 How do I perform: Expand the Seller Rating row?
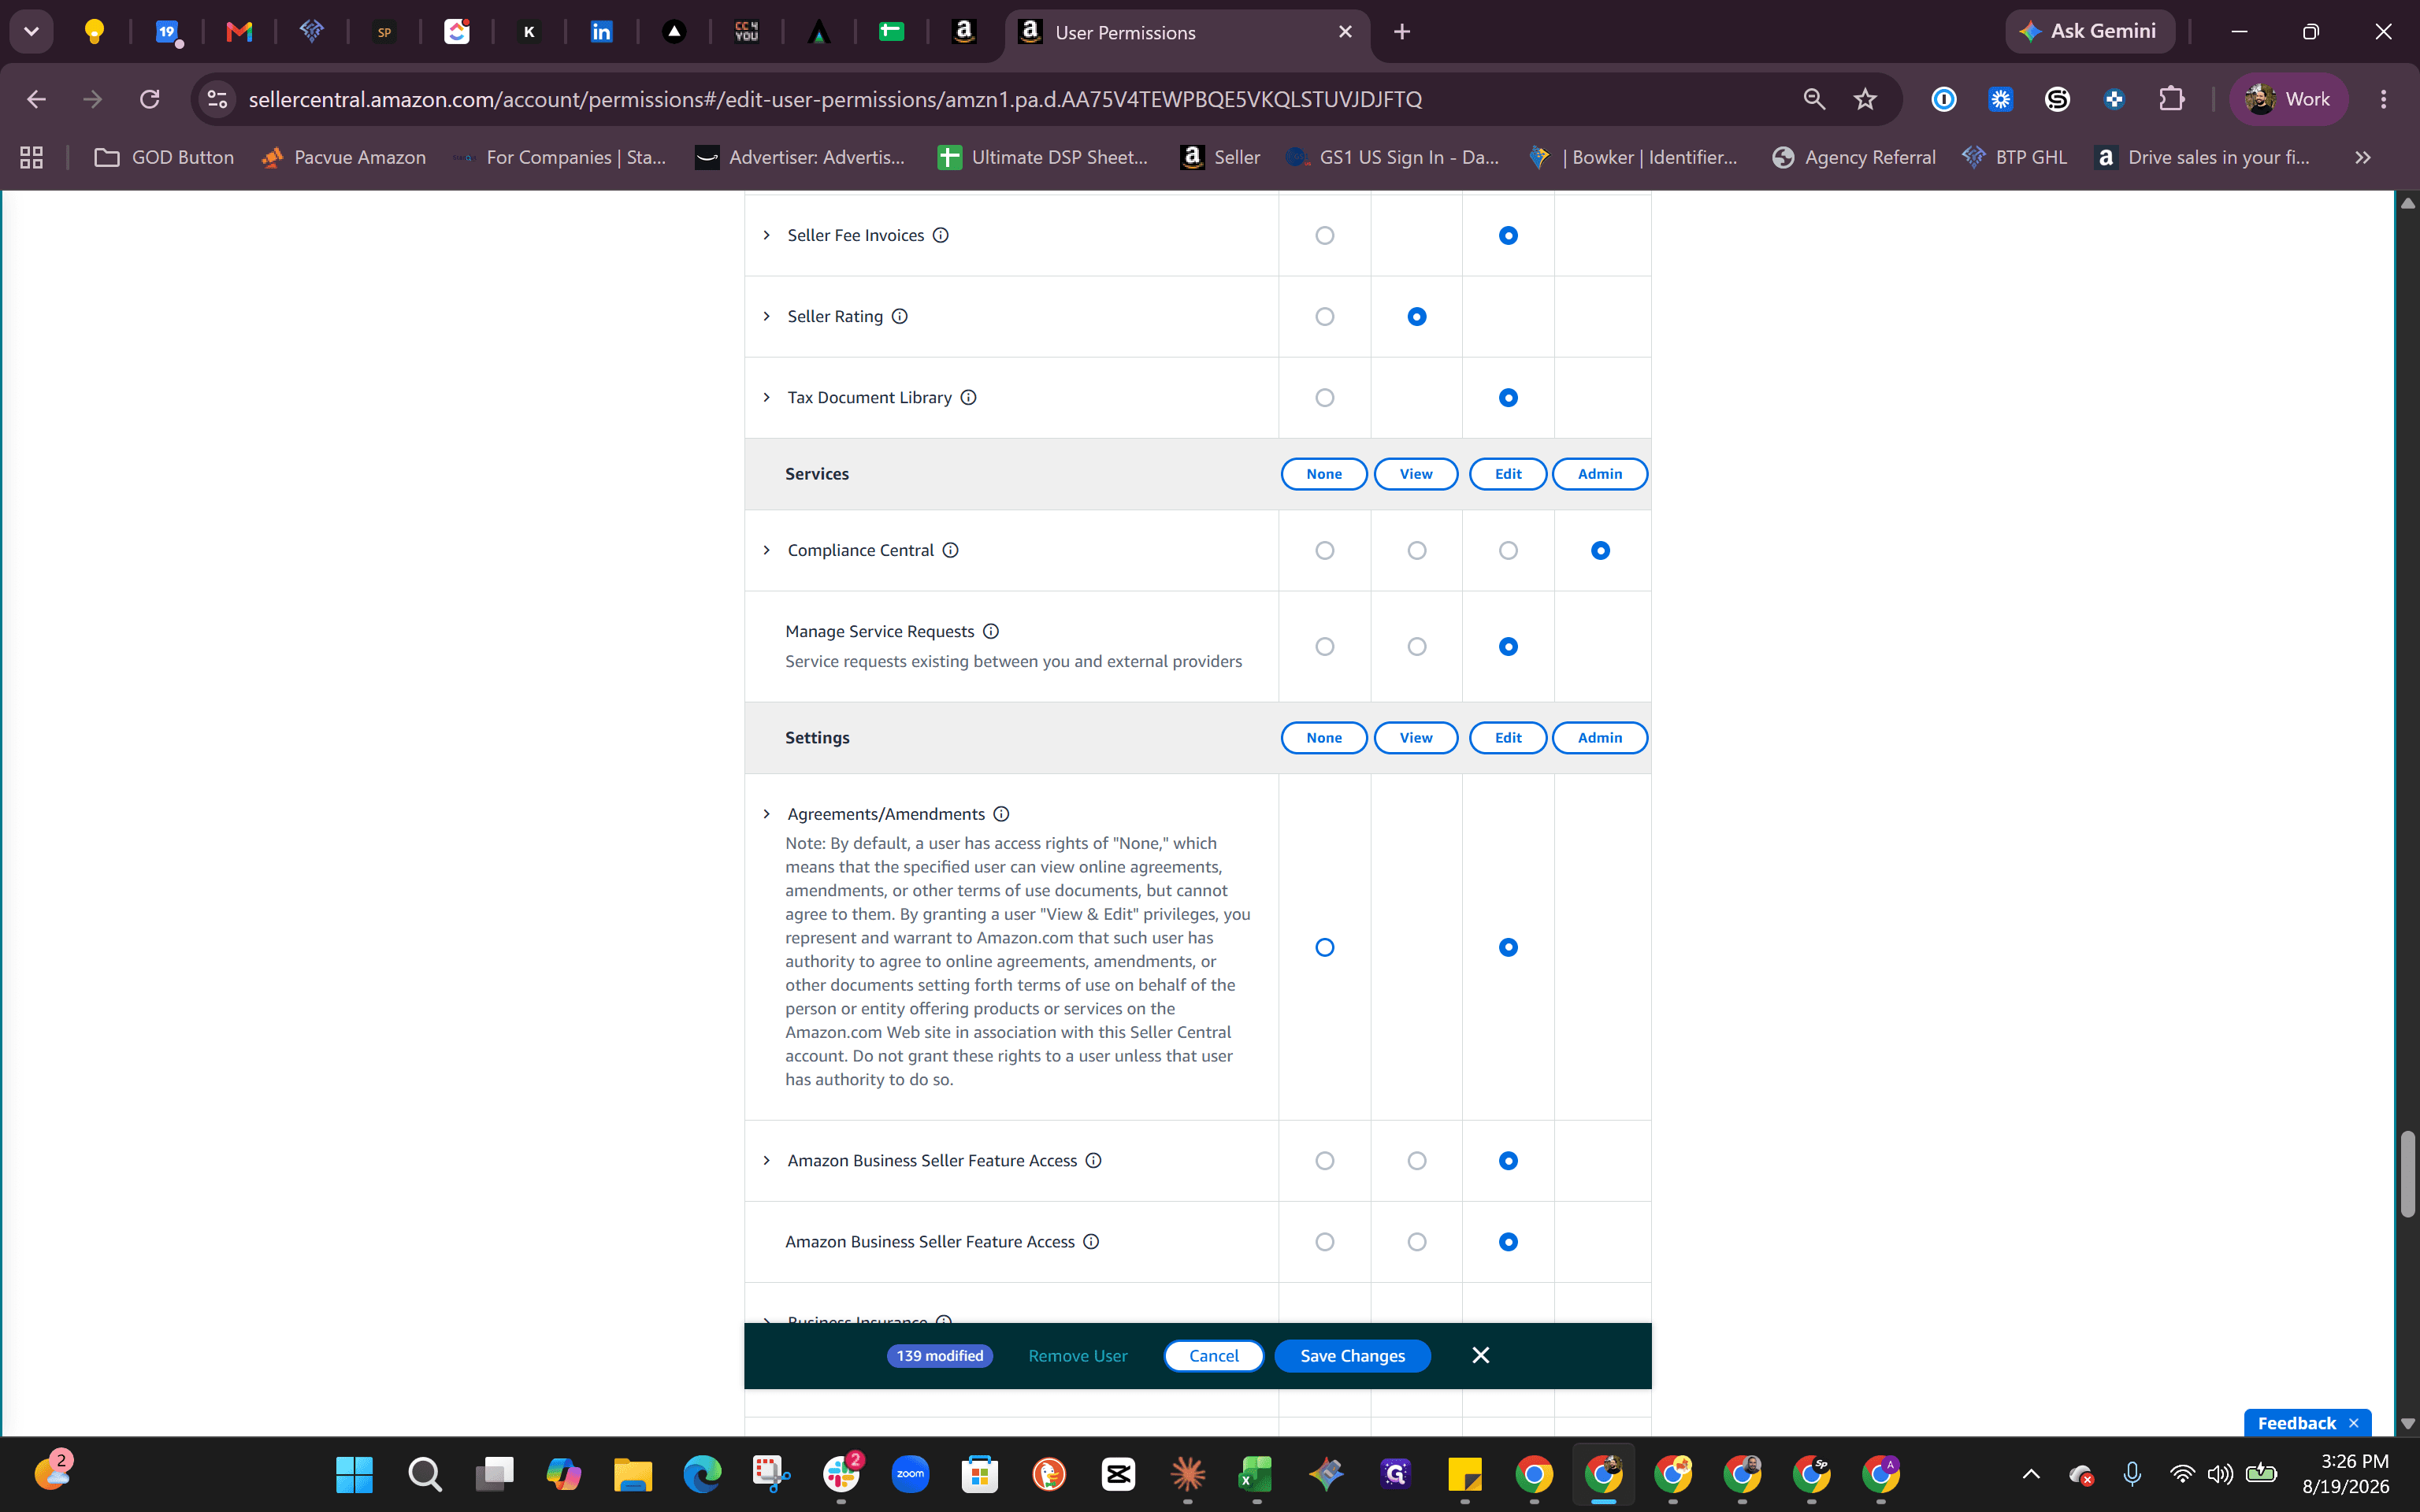coord(767,316)
